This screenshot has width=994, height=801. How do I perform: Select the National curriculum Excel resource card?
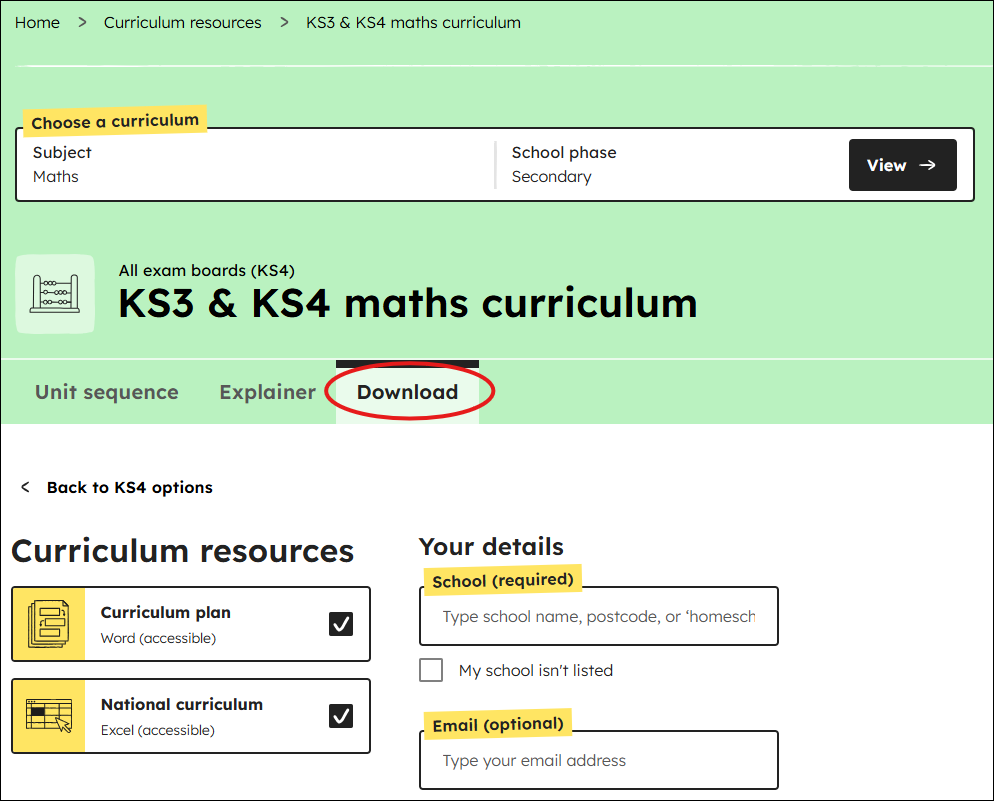point(190,715)
